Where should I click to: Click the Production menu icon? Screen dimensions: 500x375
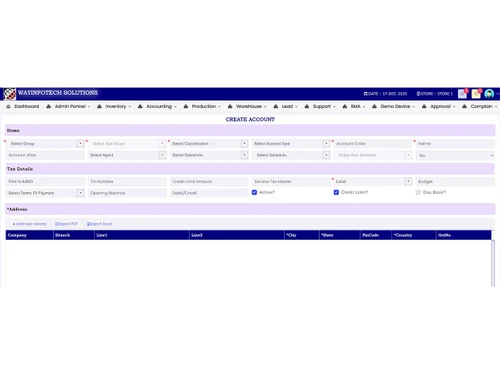pos(186,106)
